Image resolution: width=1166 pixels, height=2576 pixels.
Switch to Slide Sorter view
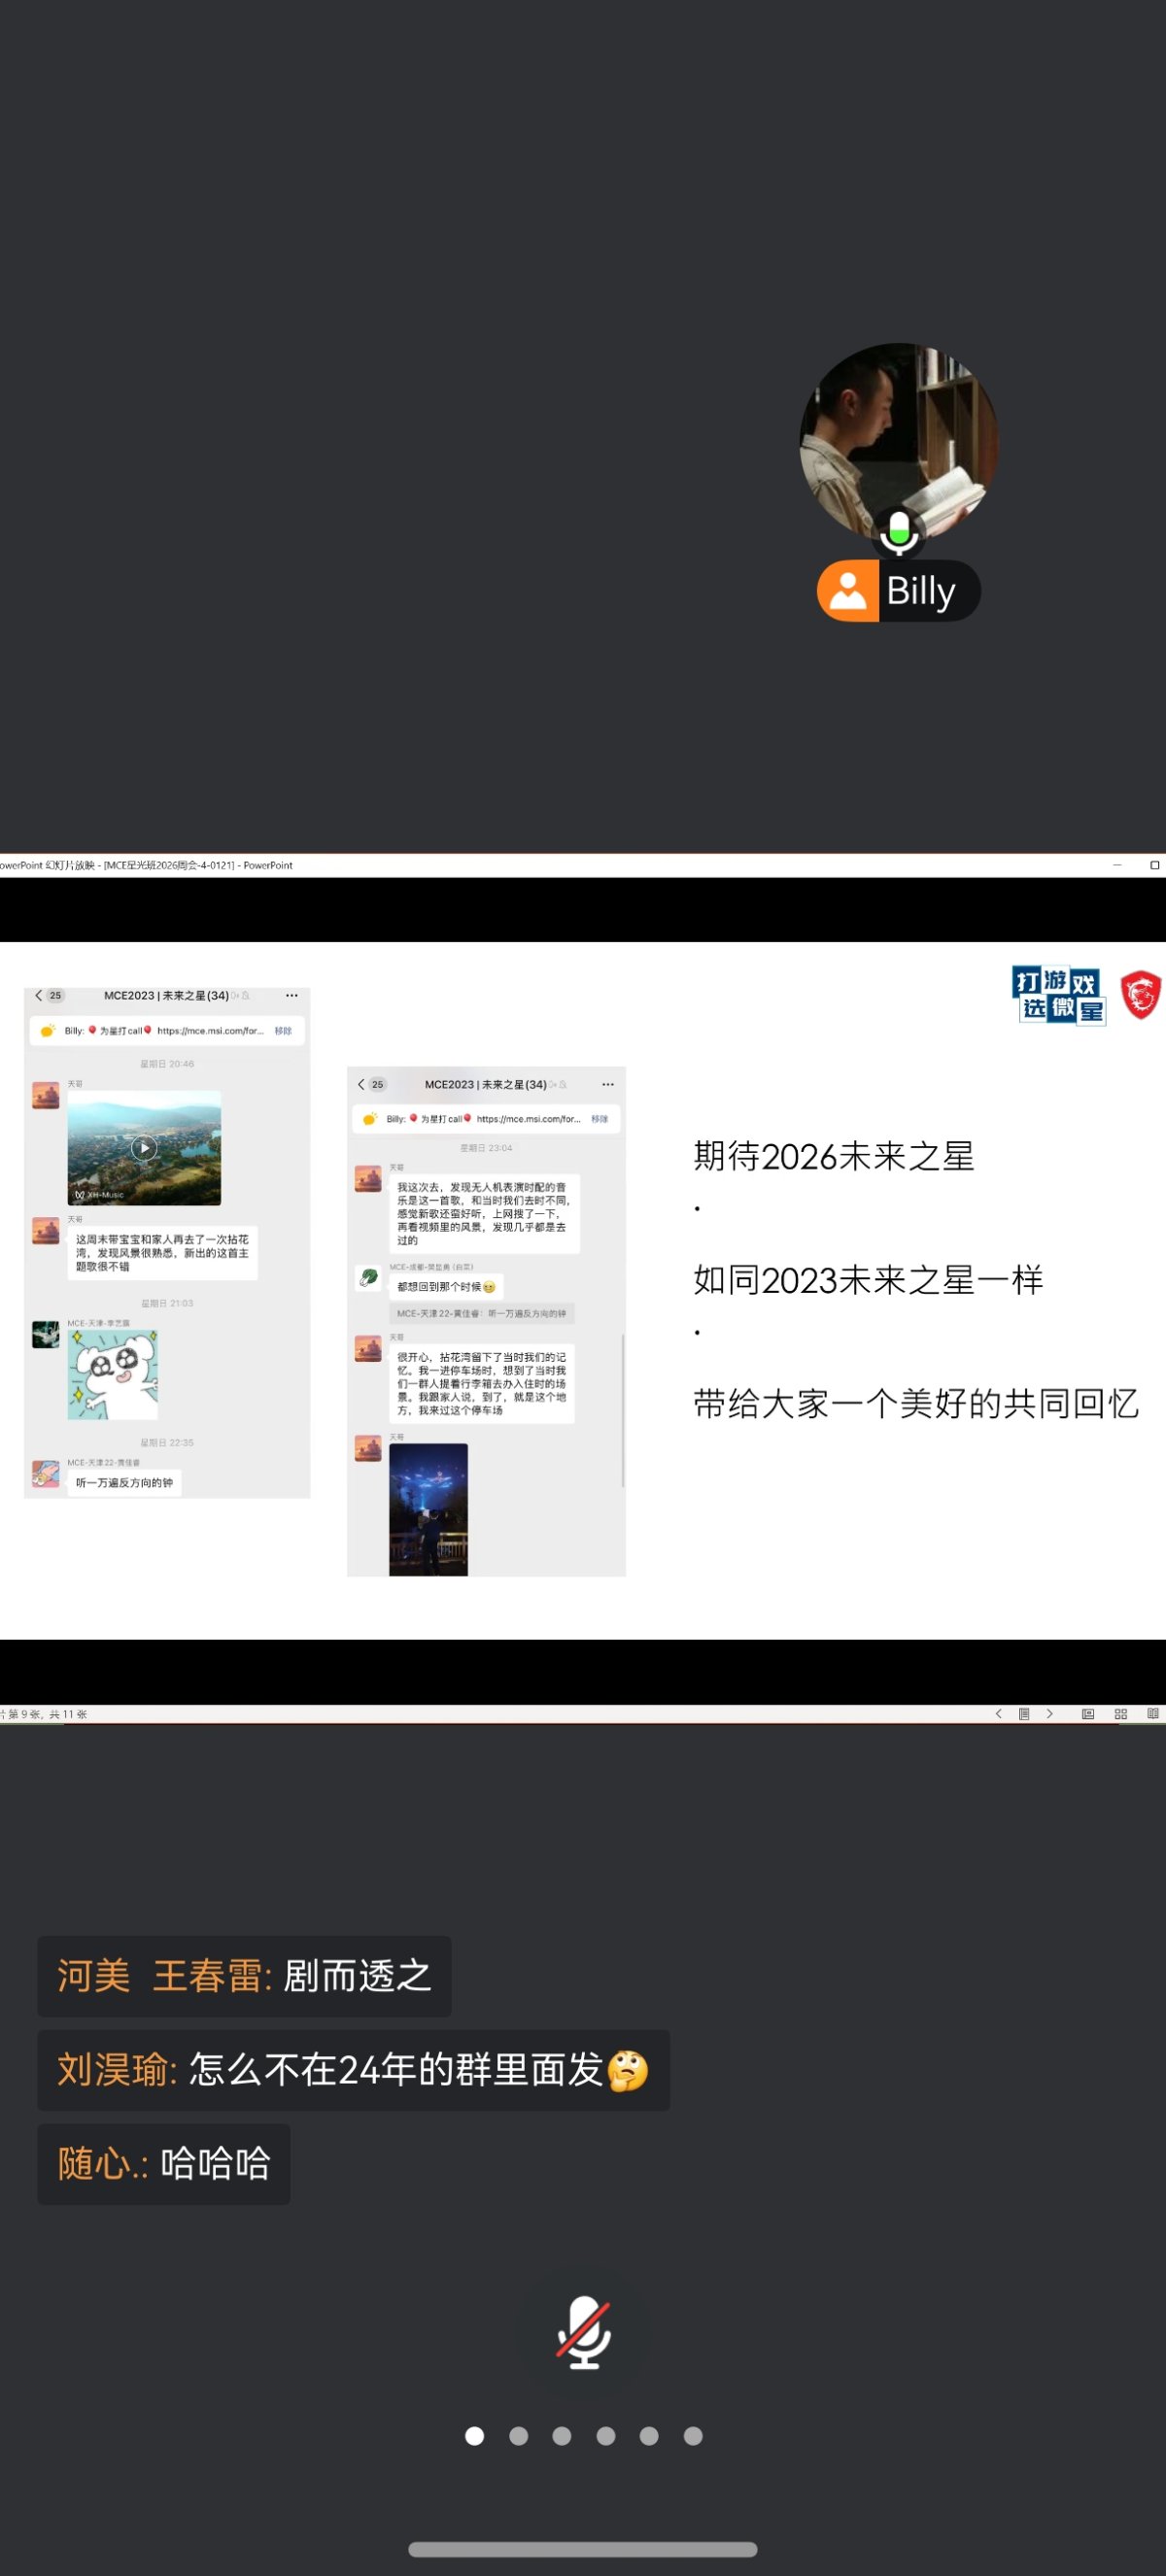[x=1120, y=1714]
